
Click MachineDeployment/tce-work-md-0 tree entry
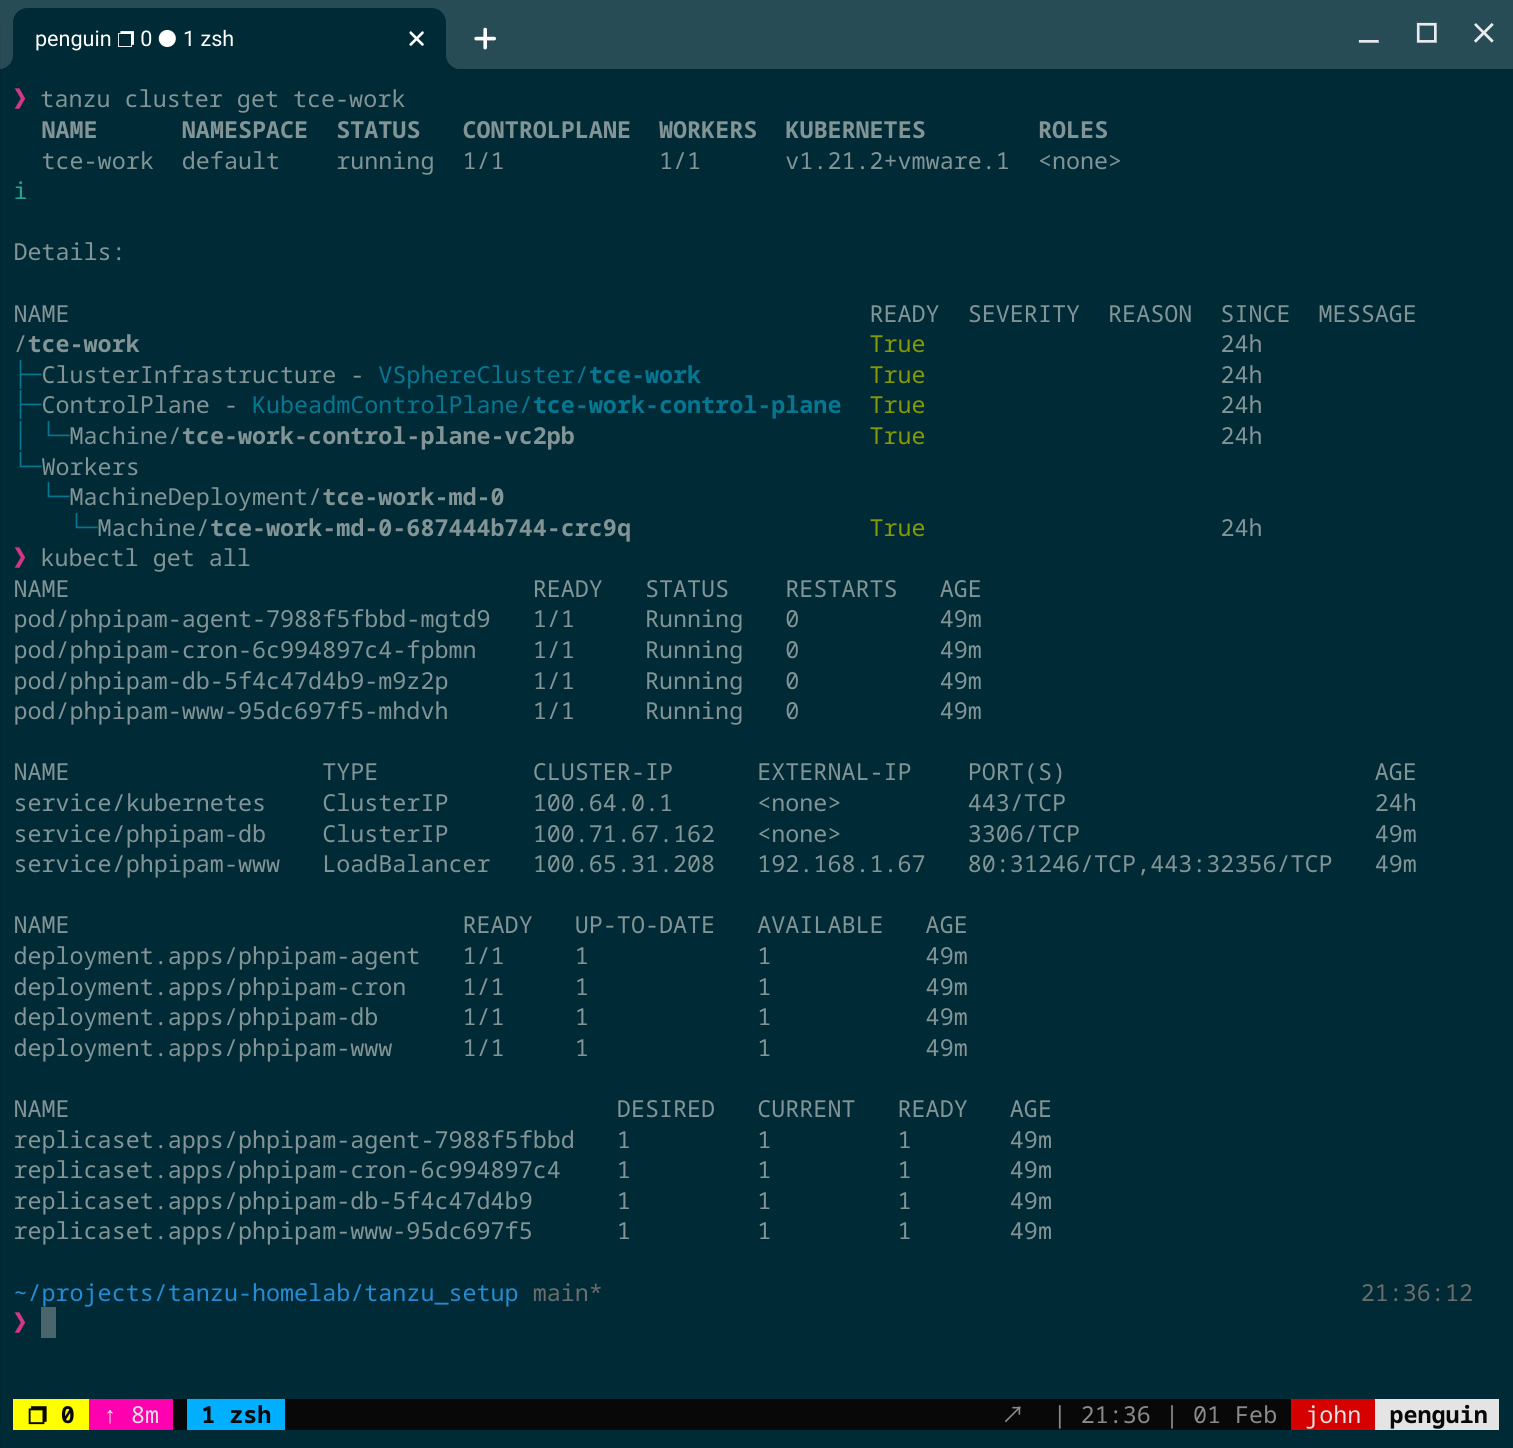[x=286, y=497]
